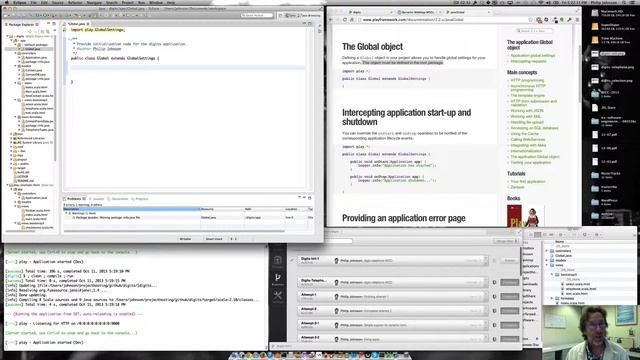Click the browser vertical scrollbar
This screenshot has width=640, height=360.
tap(580, 73)
